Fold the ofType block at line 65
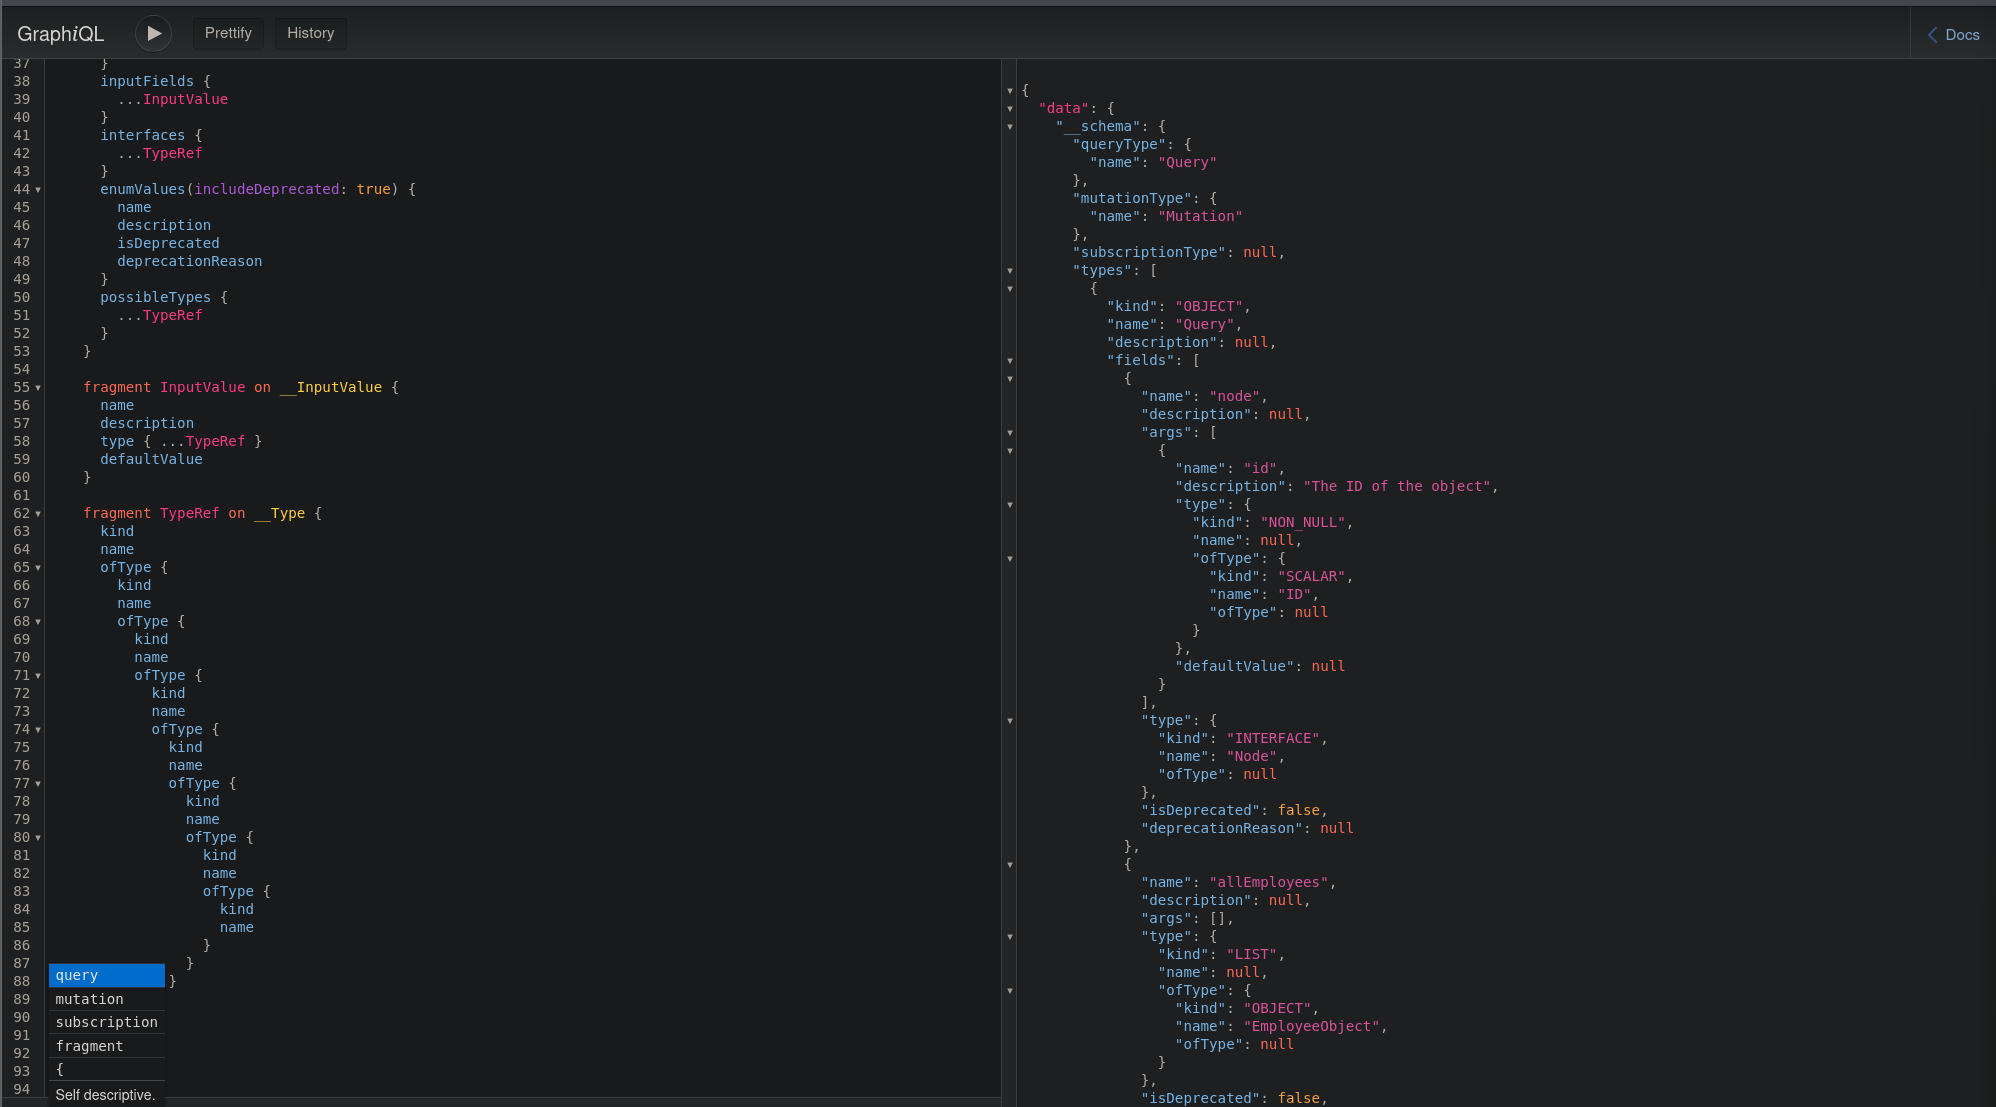This screenshot has height=1107, width=1996. tap(38, 568)
